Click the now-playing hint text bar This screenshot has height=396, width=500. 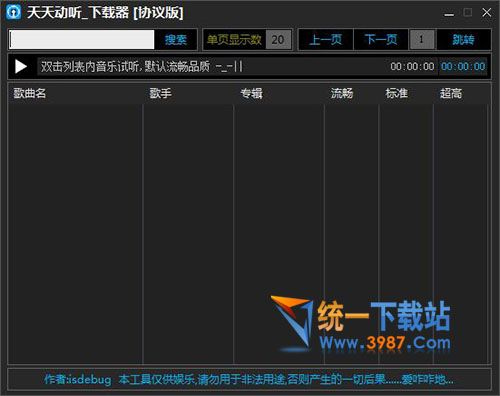[x=142, y=67]
